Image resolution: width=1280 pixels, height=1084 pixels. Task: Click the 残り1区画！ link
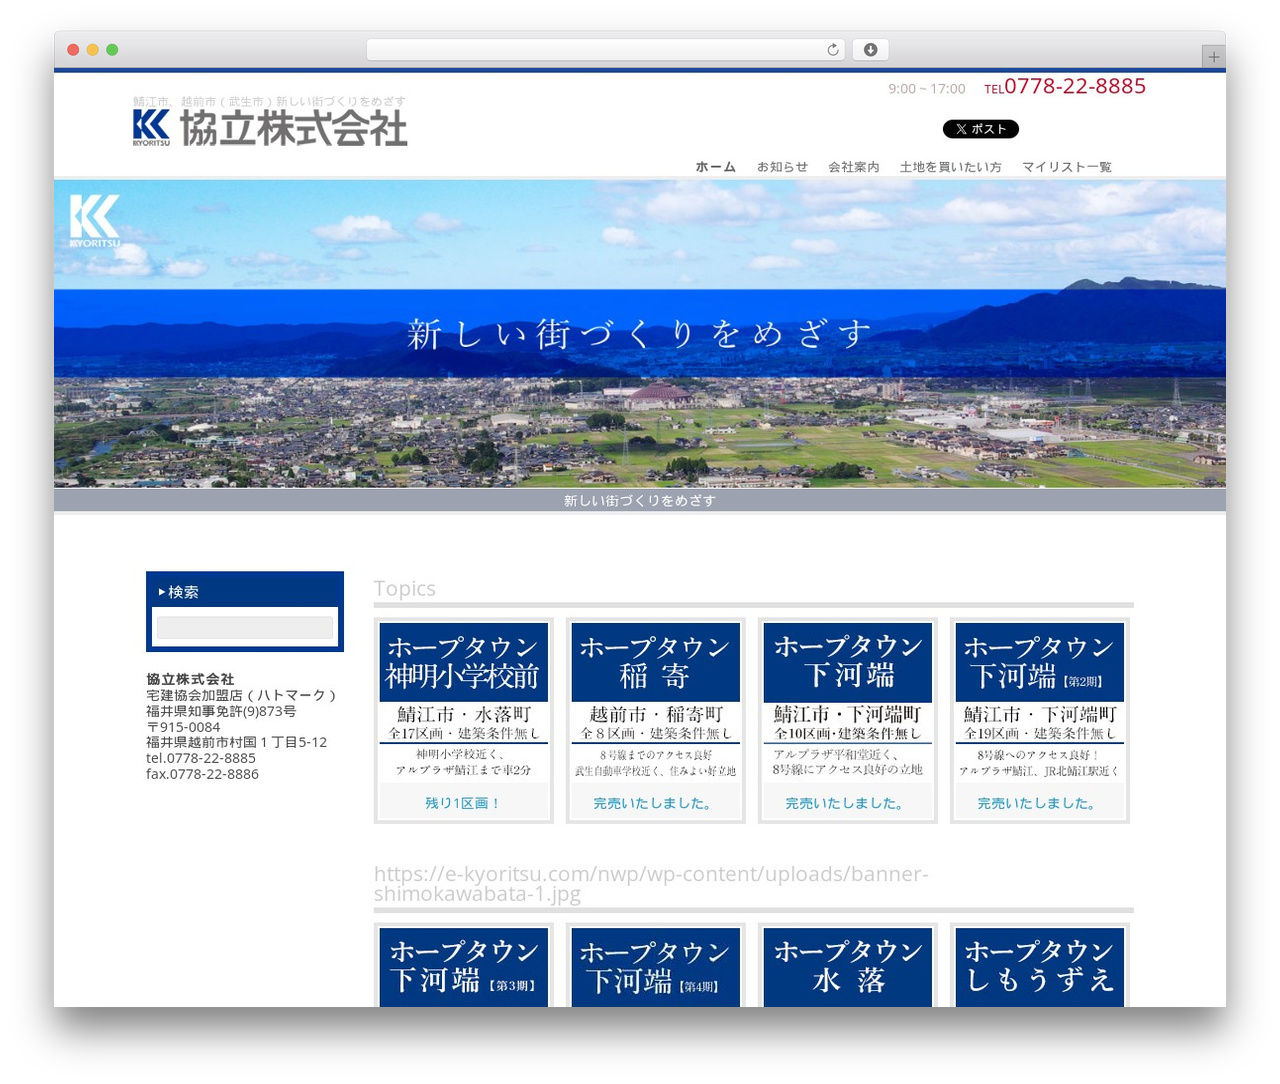pos(463,803)
